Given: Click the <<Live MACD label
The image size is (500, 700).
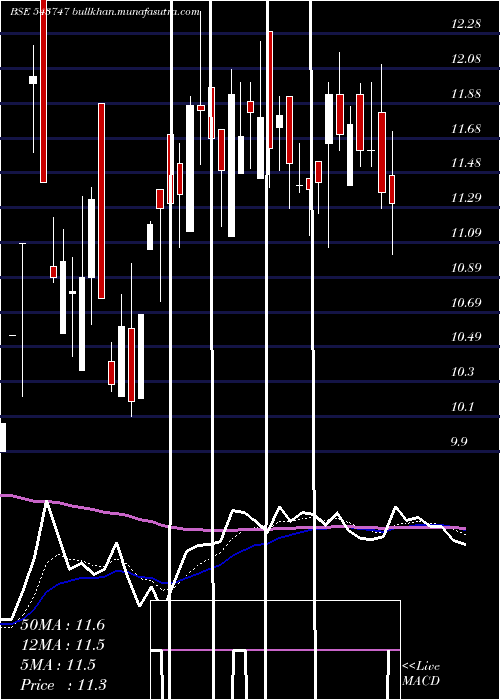Looking at the screenshot, I should point(421,674).
